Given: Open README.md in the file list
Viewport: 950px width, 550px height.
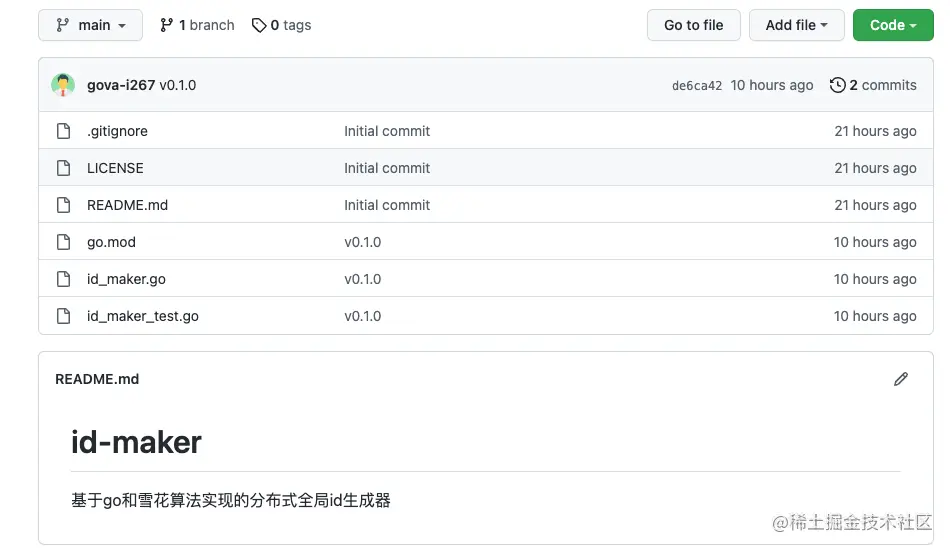Looking at the screenshot, I should point(127,205).
